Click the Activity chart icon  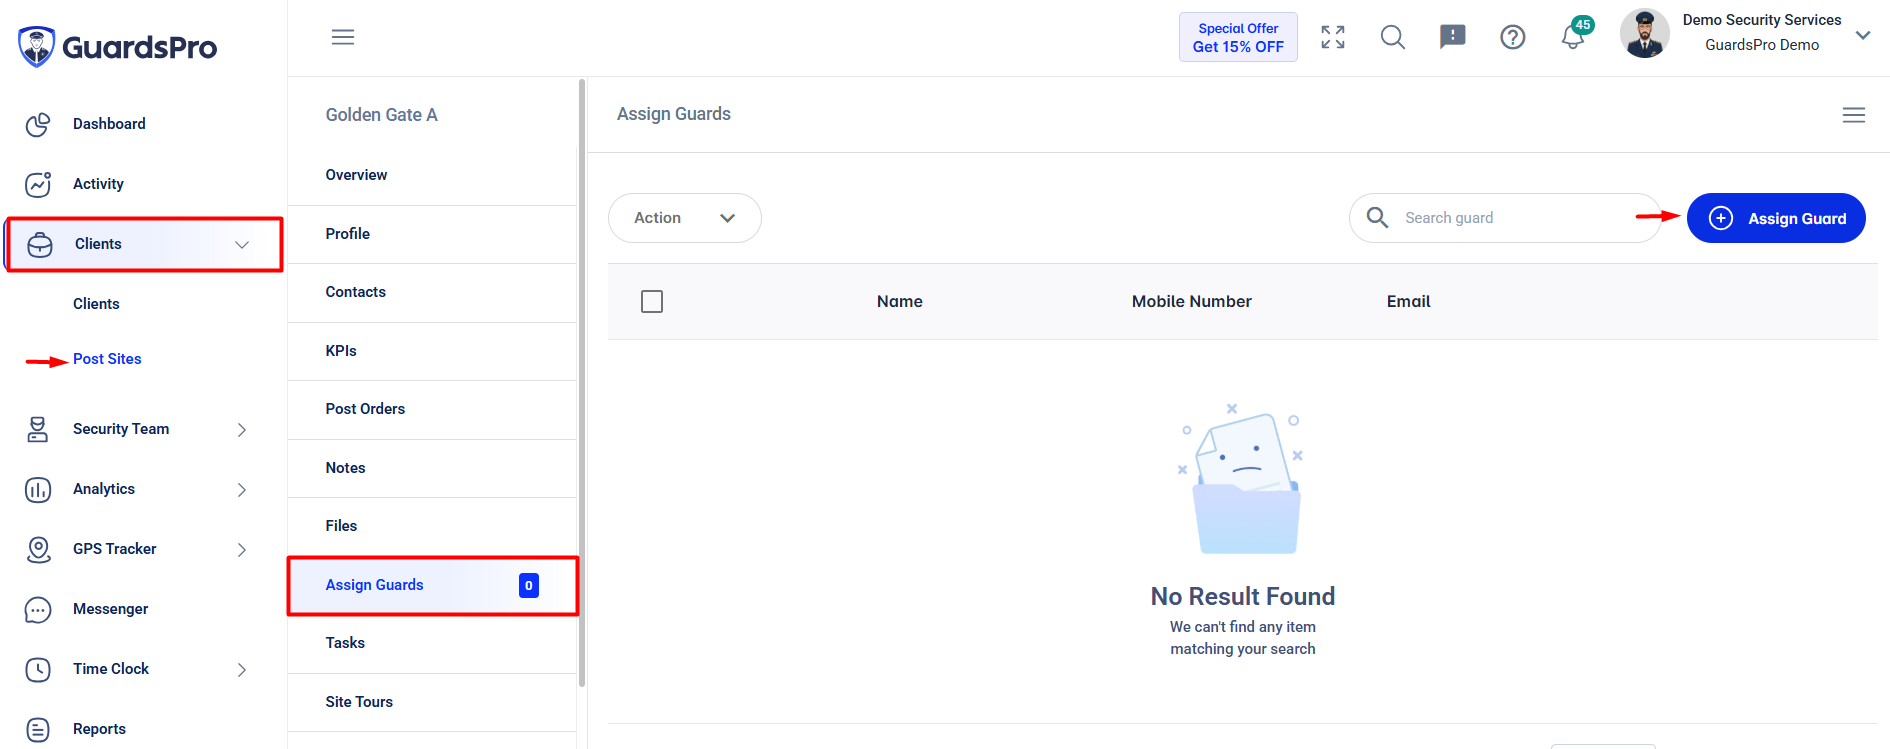(38, 184)
